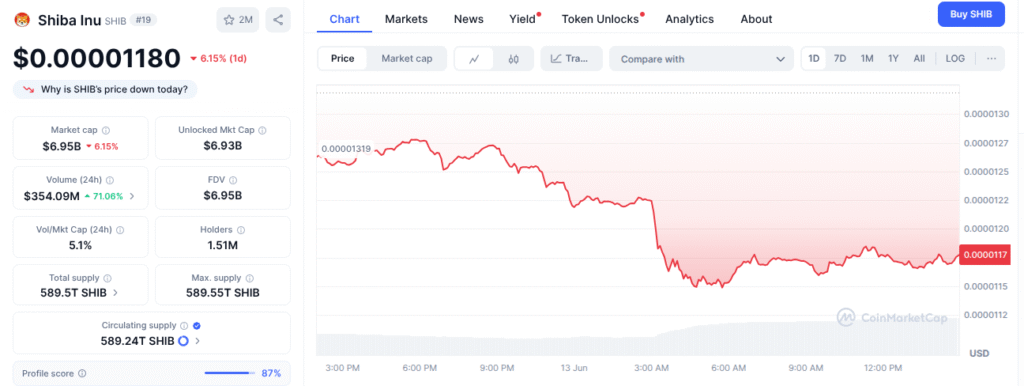Expand the Volume (24h) details chevron
Screen dimensions: 1024x386
click(133, 196)
